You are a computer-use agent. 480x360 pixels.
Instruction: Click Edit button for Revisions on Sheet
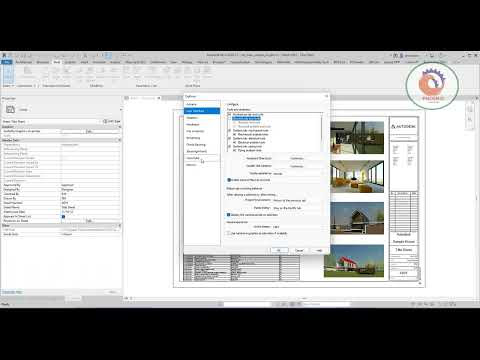(89, 221)
